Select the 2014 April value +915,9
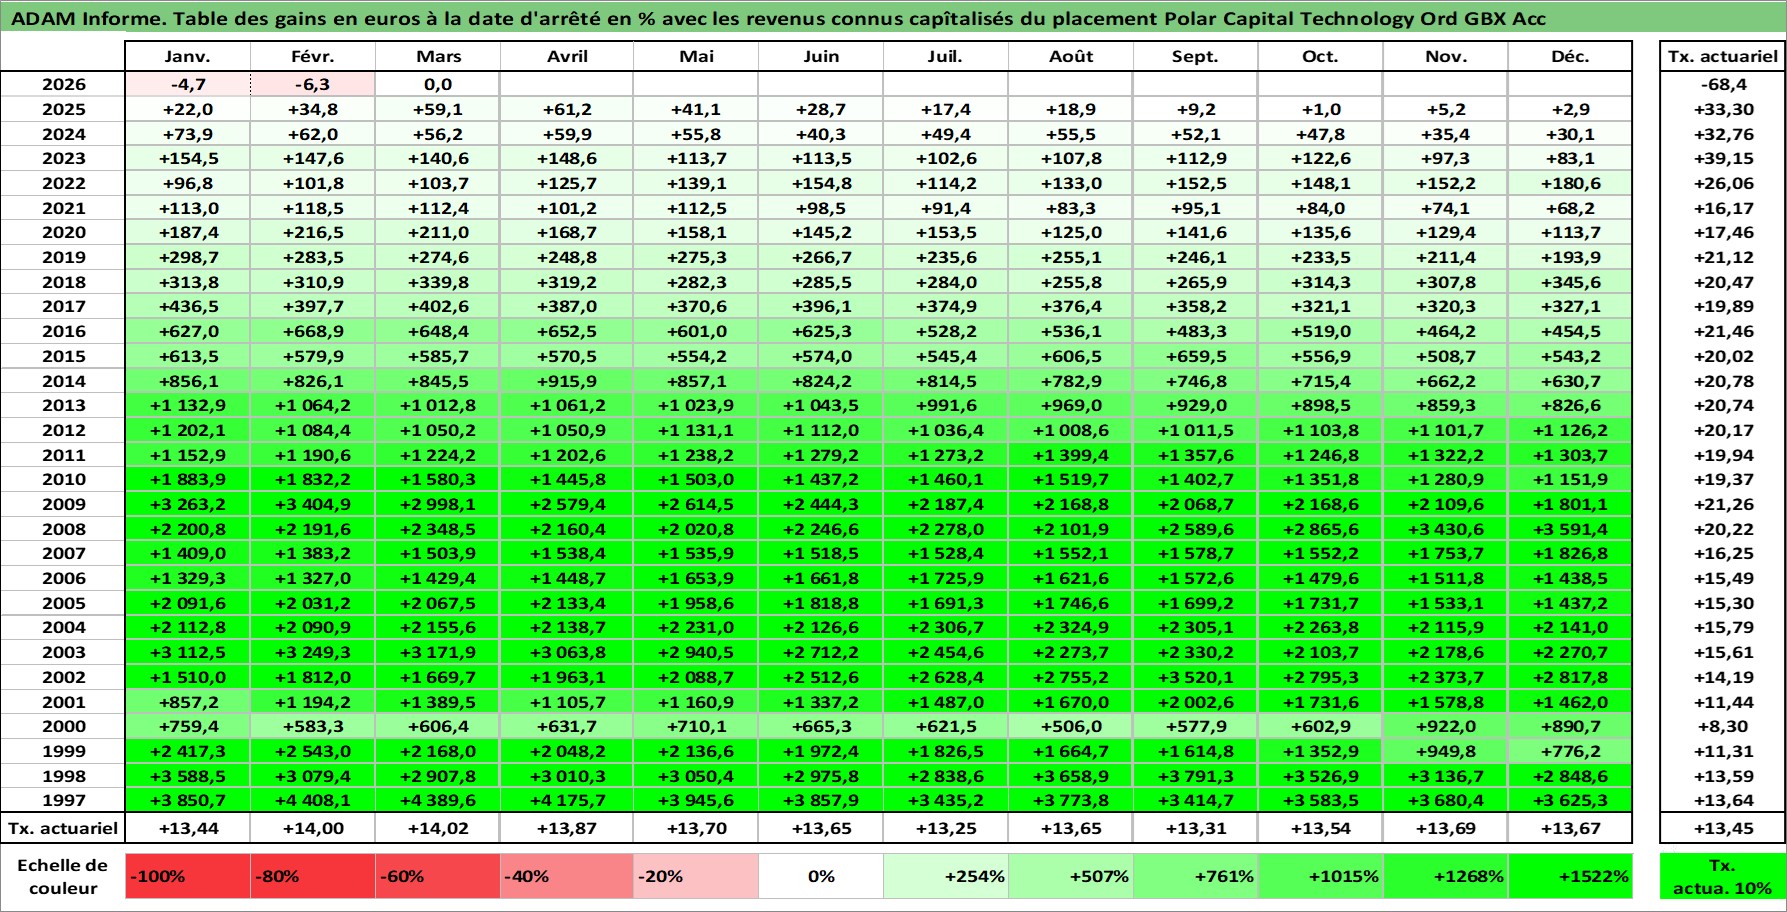 tap(567, 381)
